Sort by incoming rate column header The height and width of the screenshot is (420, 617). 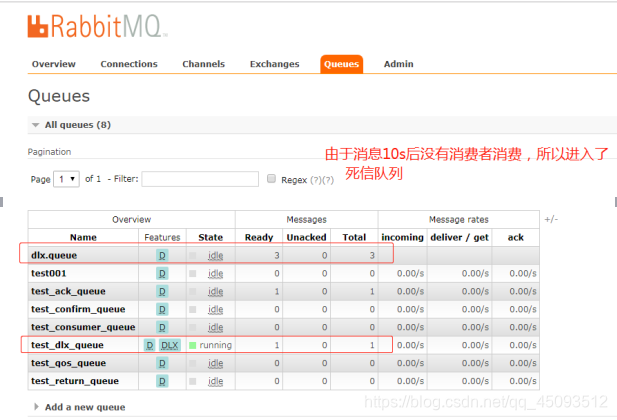403,237
